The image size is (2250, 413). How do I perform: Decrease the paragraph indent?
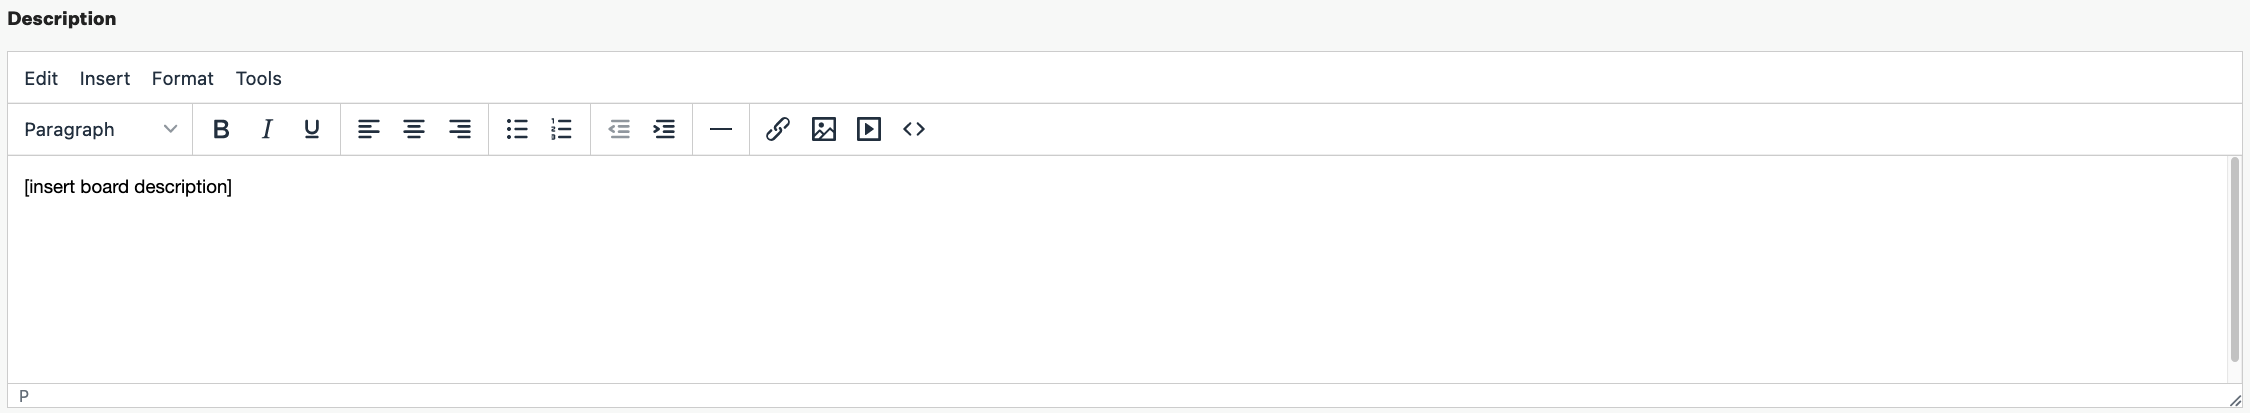tap(619, 129)
